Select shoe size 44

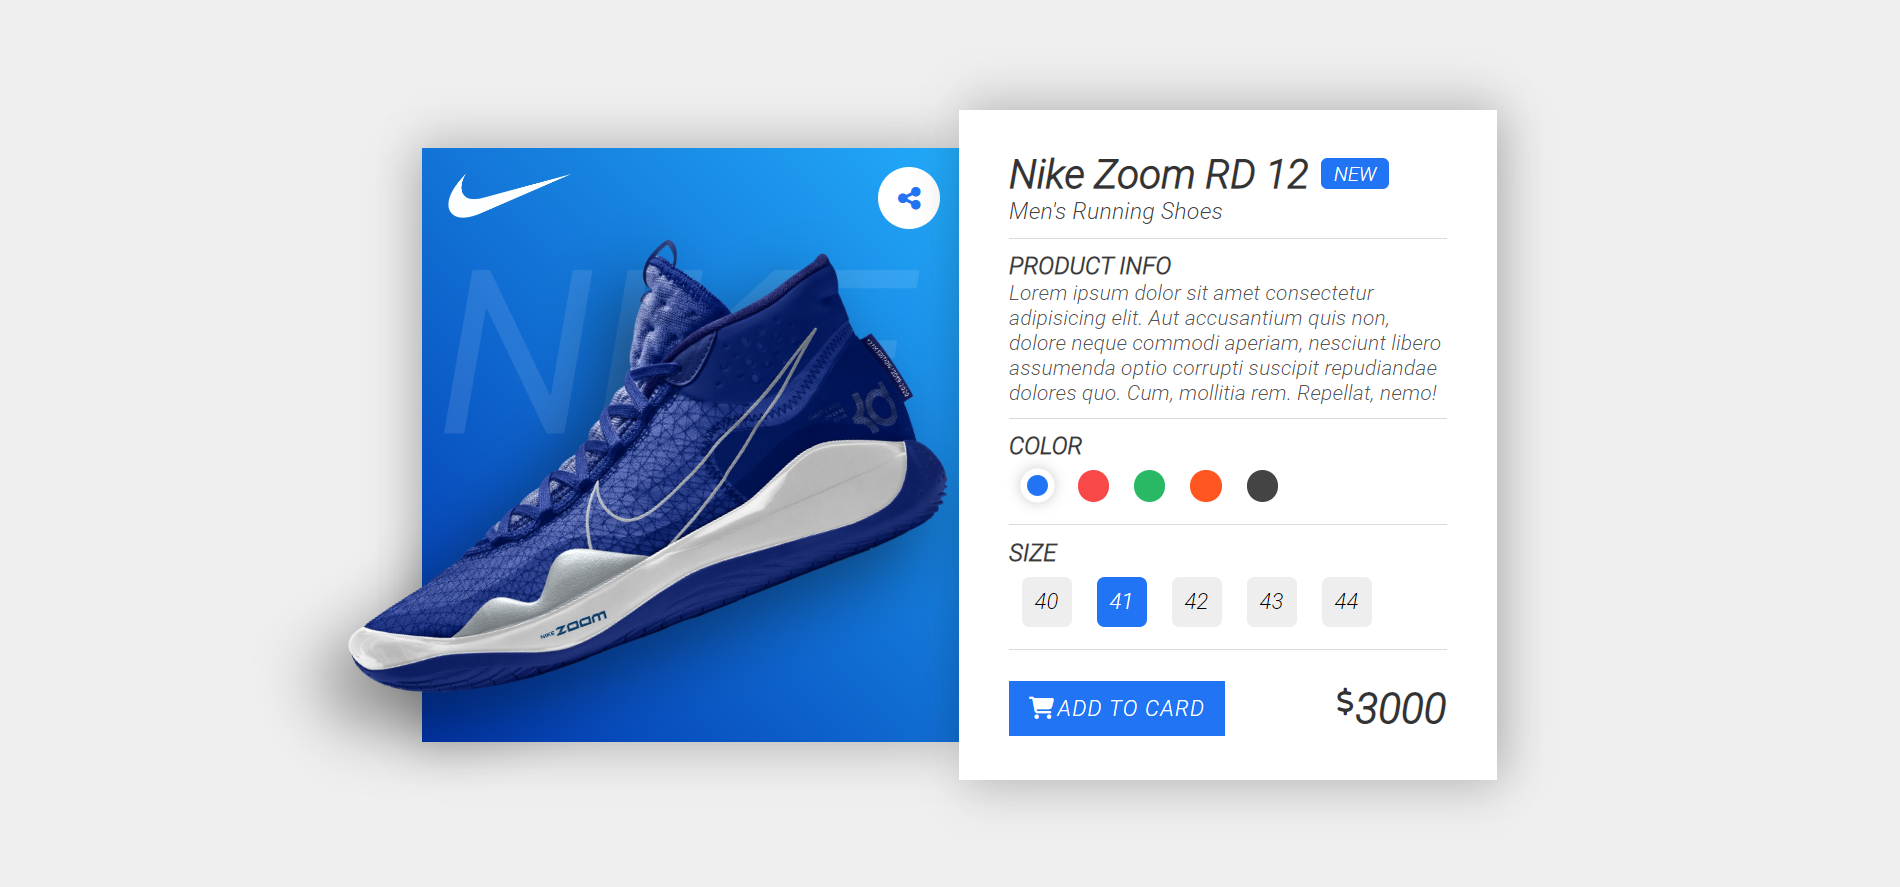pyautogui.click(x=1347, y=602)
